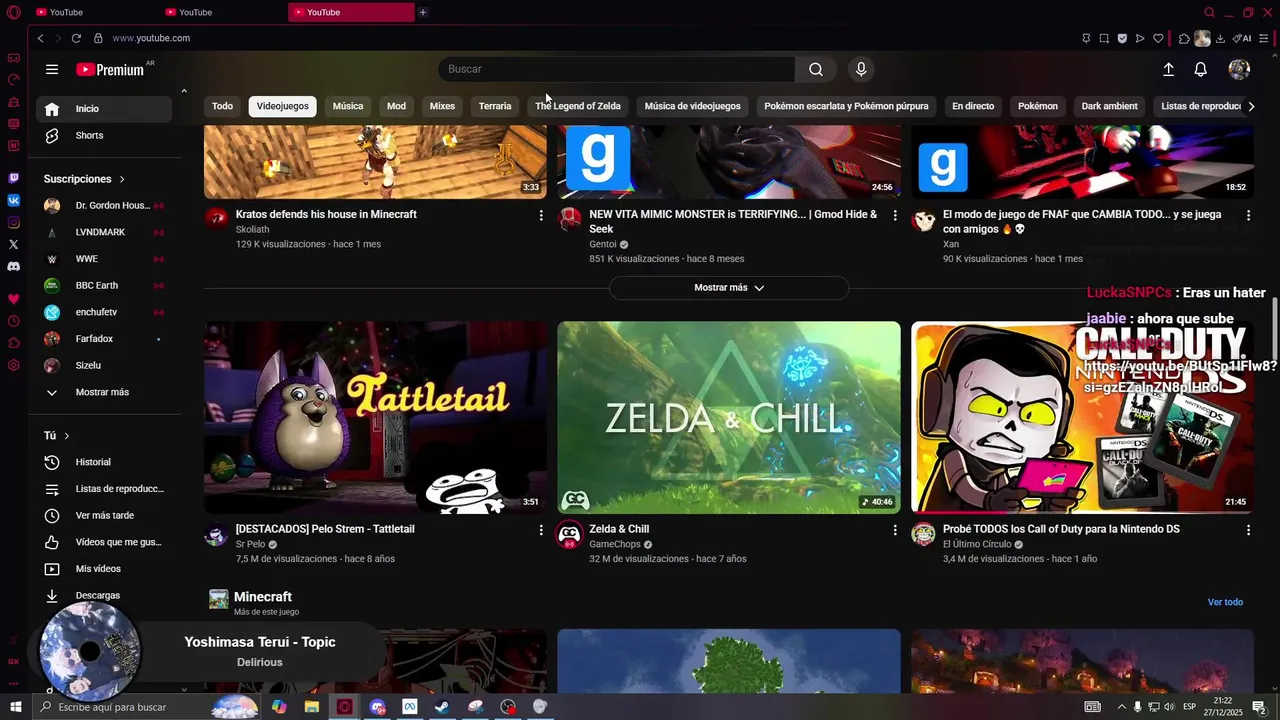Open Zelda & Chill video thumbnail
Image resolution: width=1280 pixels, height=720 pixels.
729,417
